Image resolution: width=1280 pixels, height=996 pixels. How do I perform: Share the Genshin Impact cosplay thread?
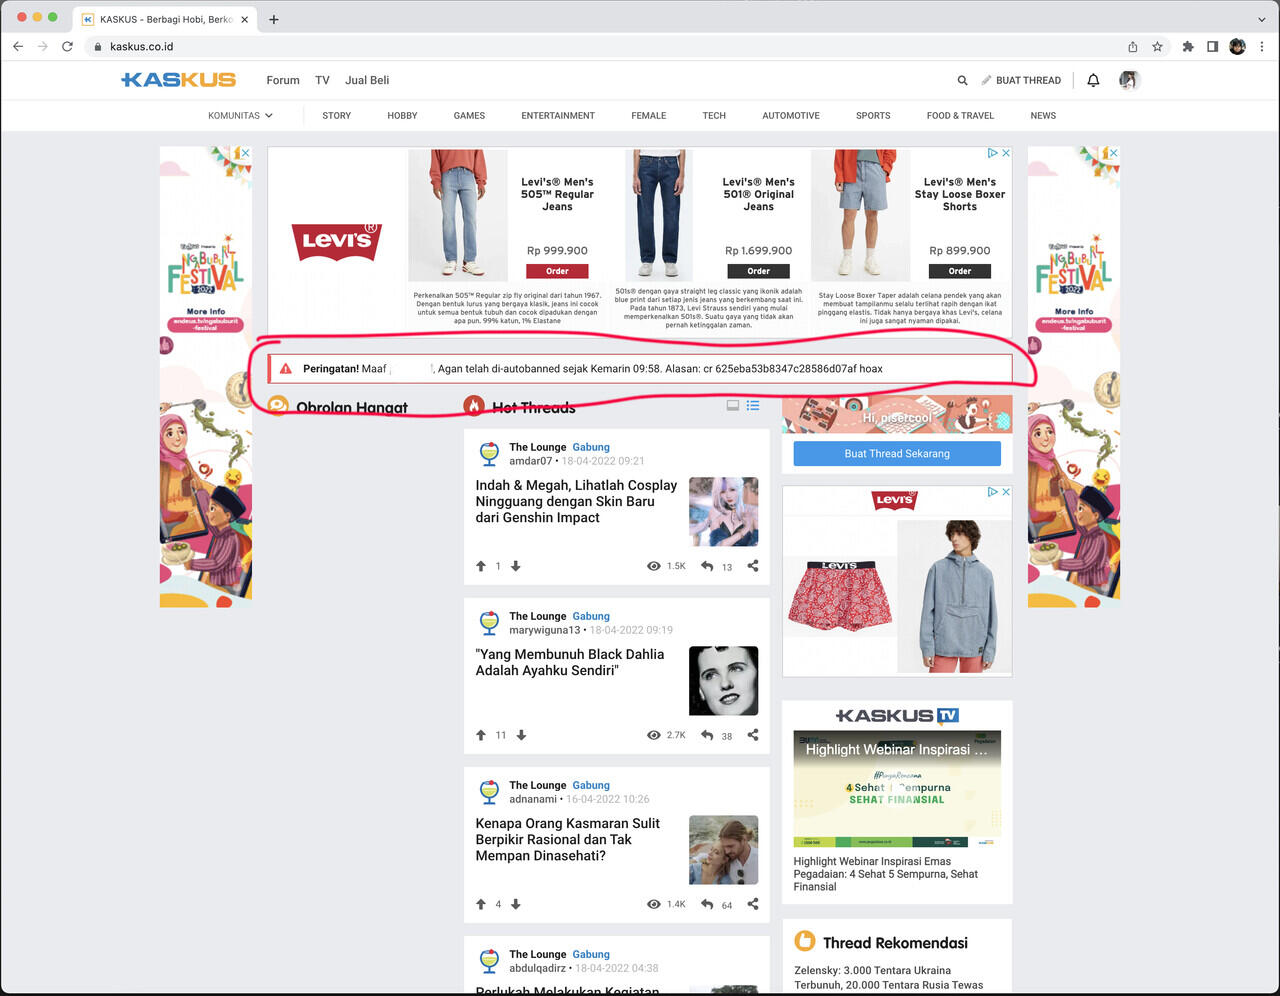[x=753, y=566]
